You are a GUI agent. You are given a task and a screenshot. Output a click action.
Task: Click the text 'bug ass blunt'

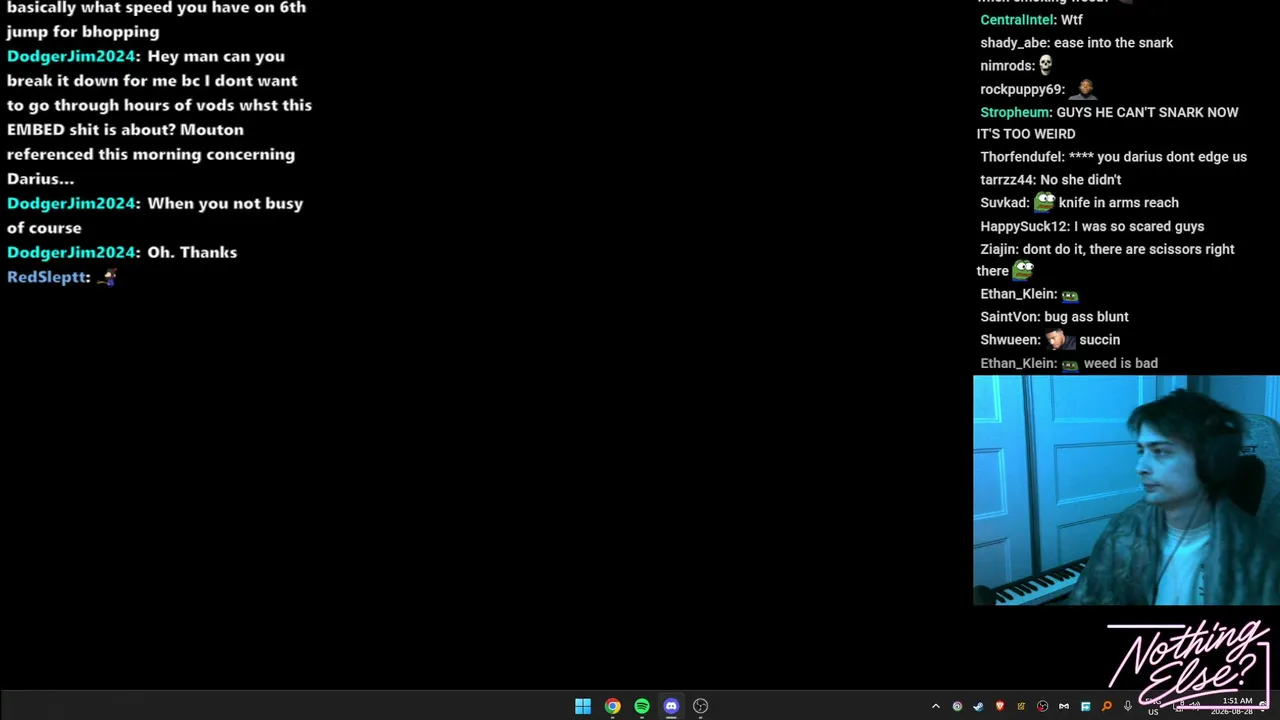coord(1086,317)
